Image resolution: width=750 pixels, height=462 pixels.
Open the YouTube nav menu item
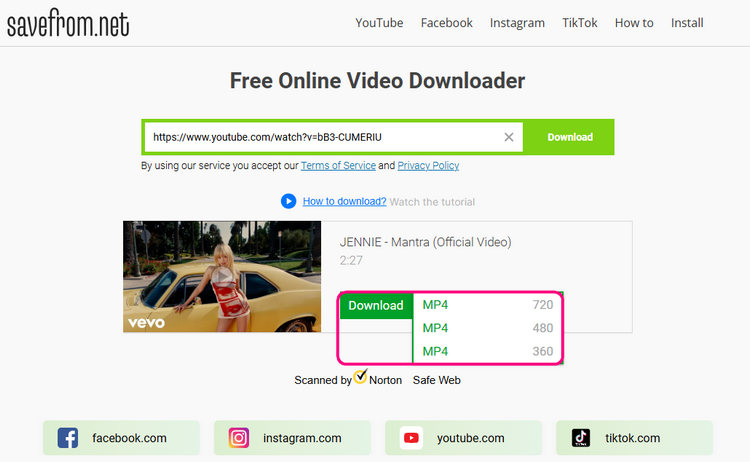(379, 23)
